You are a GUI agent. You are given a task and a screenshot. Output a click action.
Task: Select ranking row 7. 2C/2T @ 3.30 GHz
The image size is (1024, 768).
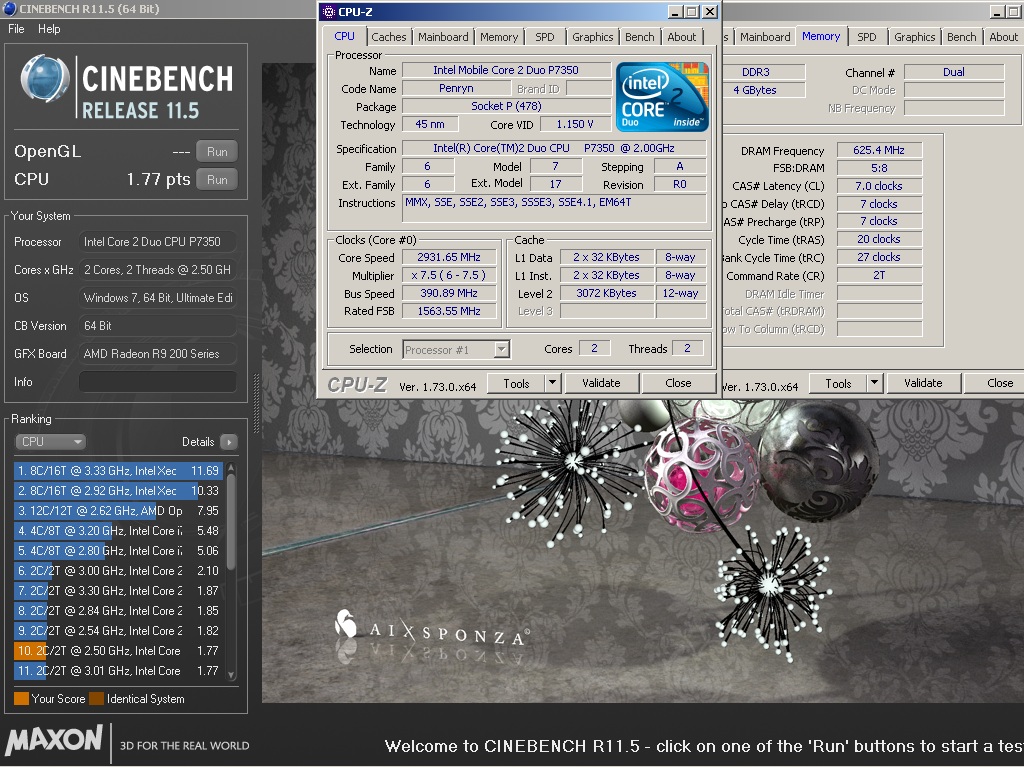coord(118,591)
